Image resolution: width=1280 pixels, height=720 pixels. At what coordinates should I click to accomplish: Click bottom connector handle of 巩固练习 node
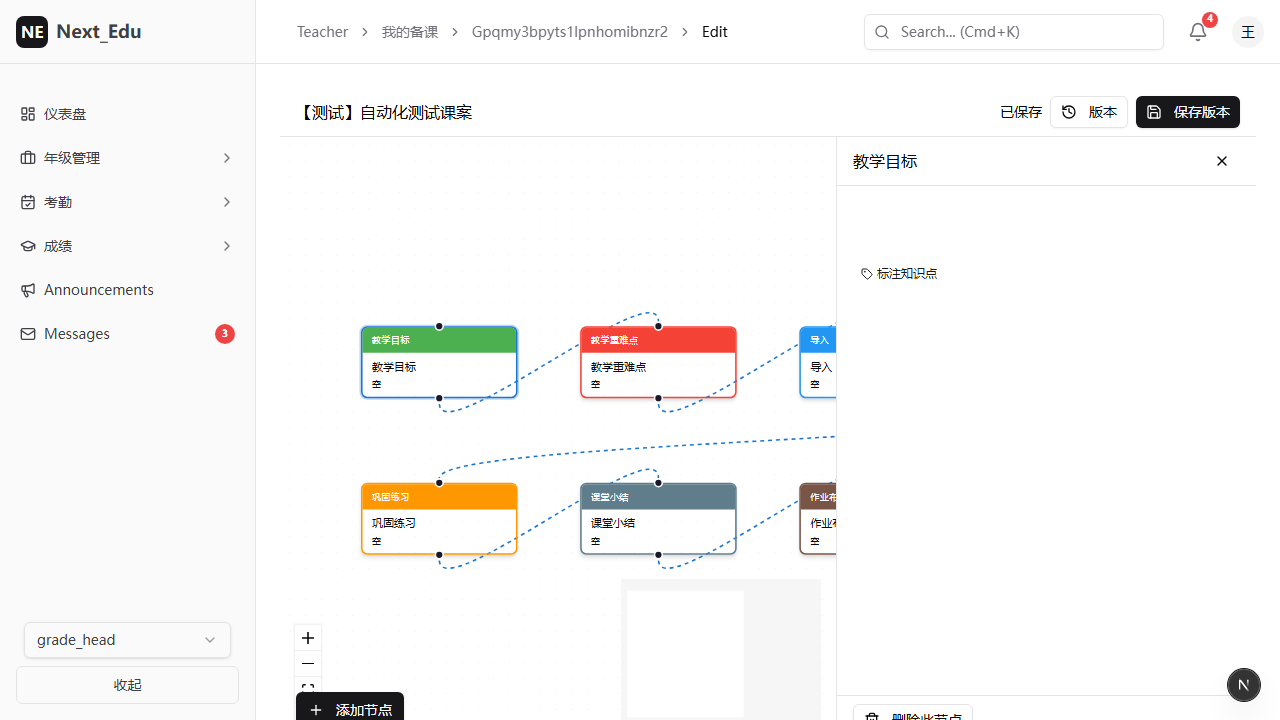point(439,555)
